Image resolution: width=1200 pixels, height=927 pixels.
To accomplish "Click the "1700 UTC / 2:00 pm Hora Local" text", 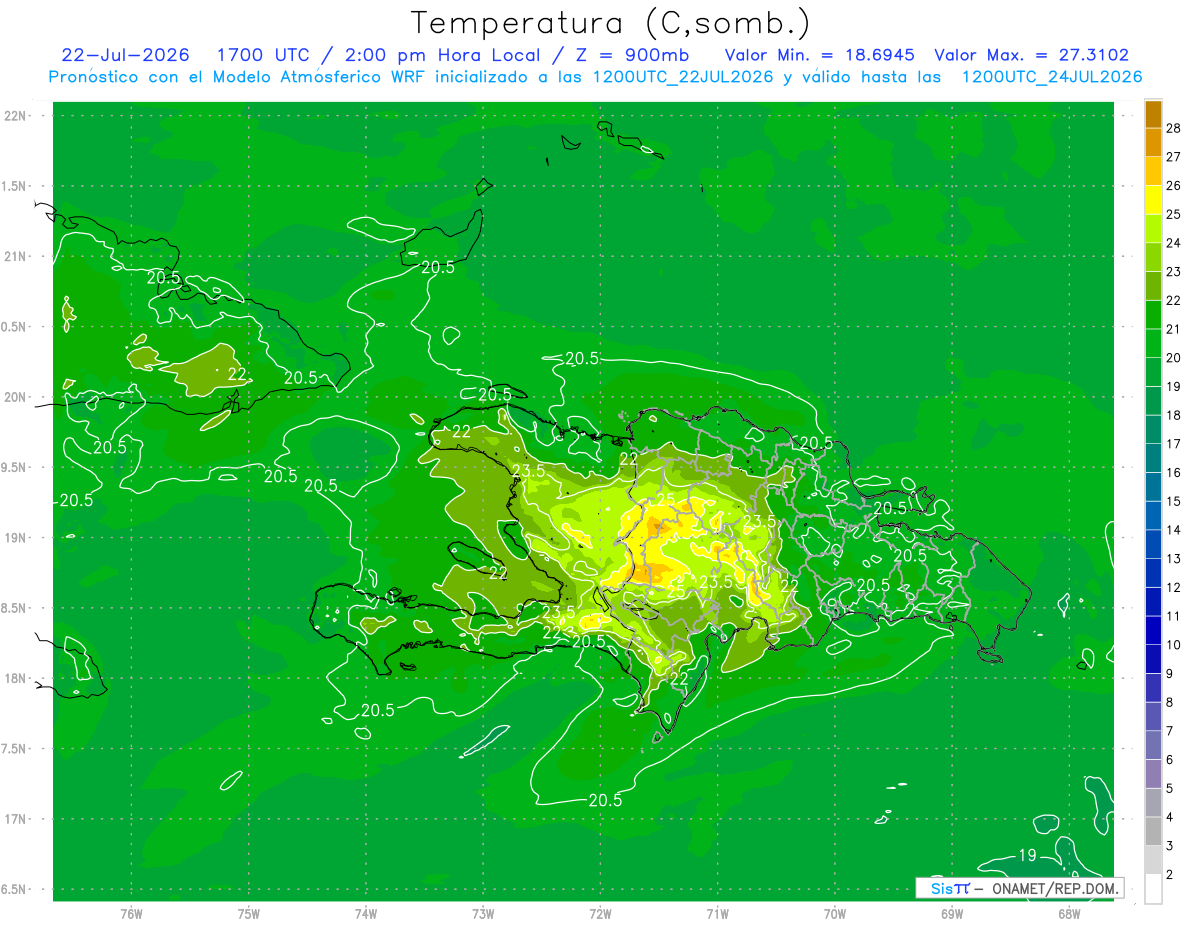I will [380, 55].
